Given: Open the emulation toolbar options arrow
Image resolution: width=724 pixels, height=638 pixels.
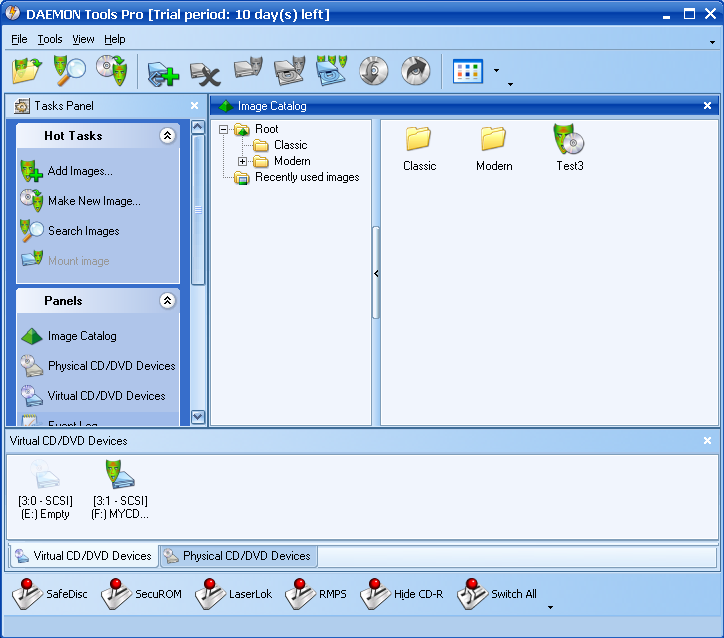Looking at the screenshot, I should (x=550, y=608).
